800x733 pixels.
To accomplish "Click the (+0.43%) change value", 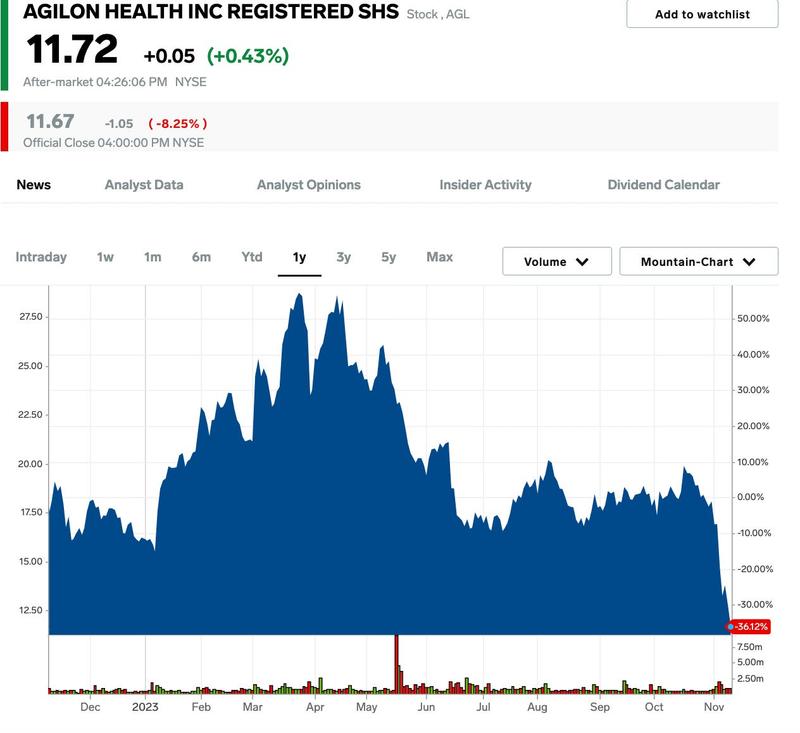I will (247, 56).
